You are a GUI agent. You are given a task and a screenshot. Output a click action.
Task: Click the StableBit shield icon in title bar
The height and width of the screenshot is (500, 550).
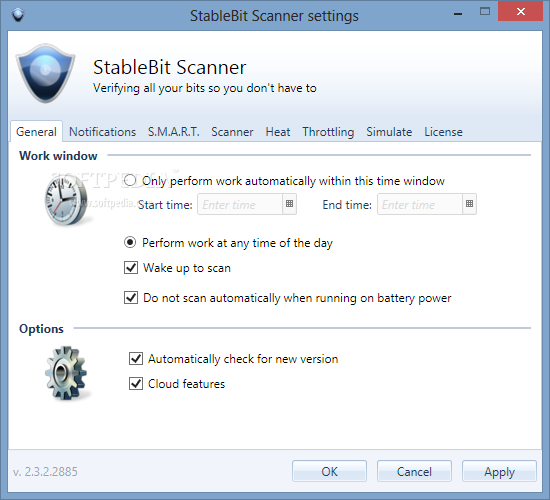coord(18,15)
